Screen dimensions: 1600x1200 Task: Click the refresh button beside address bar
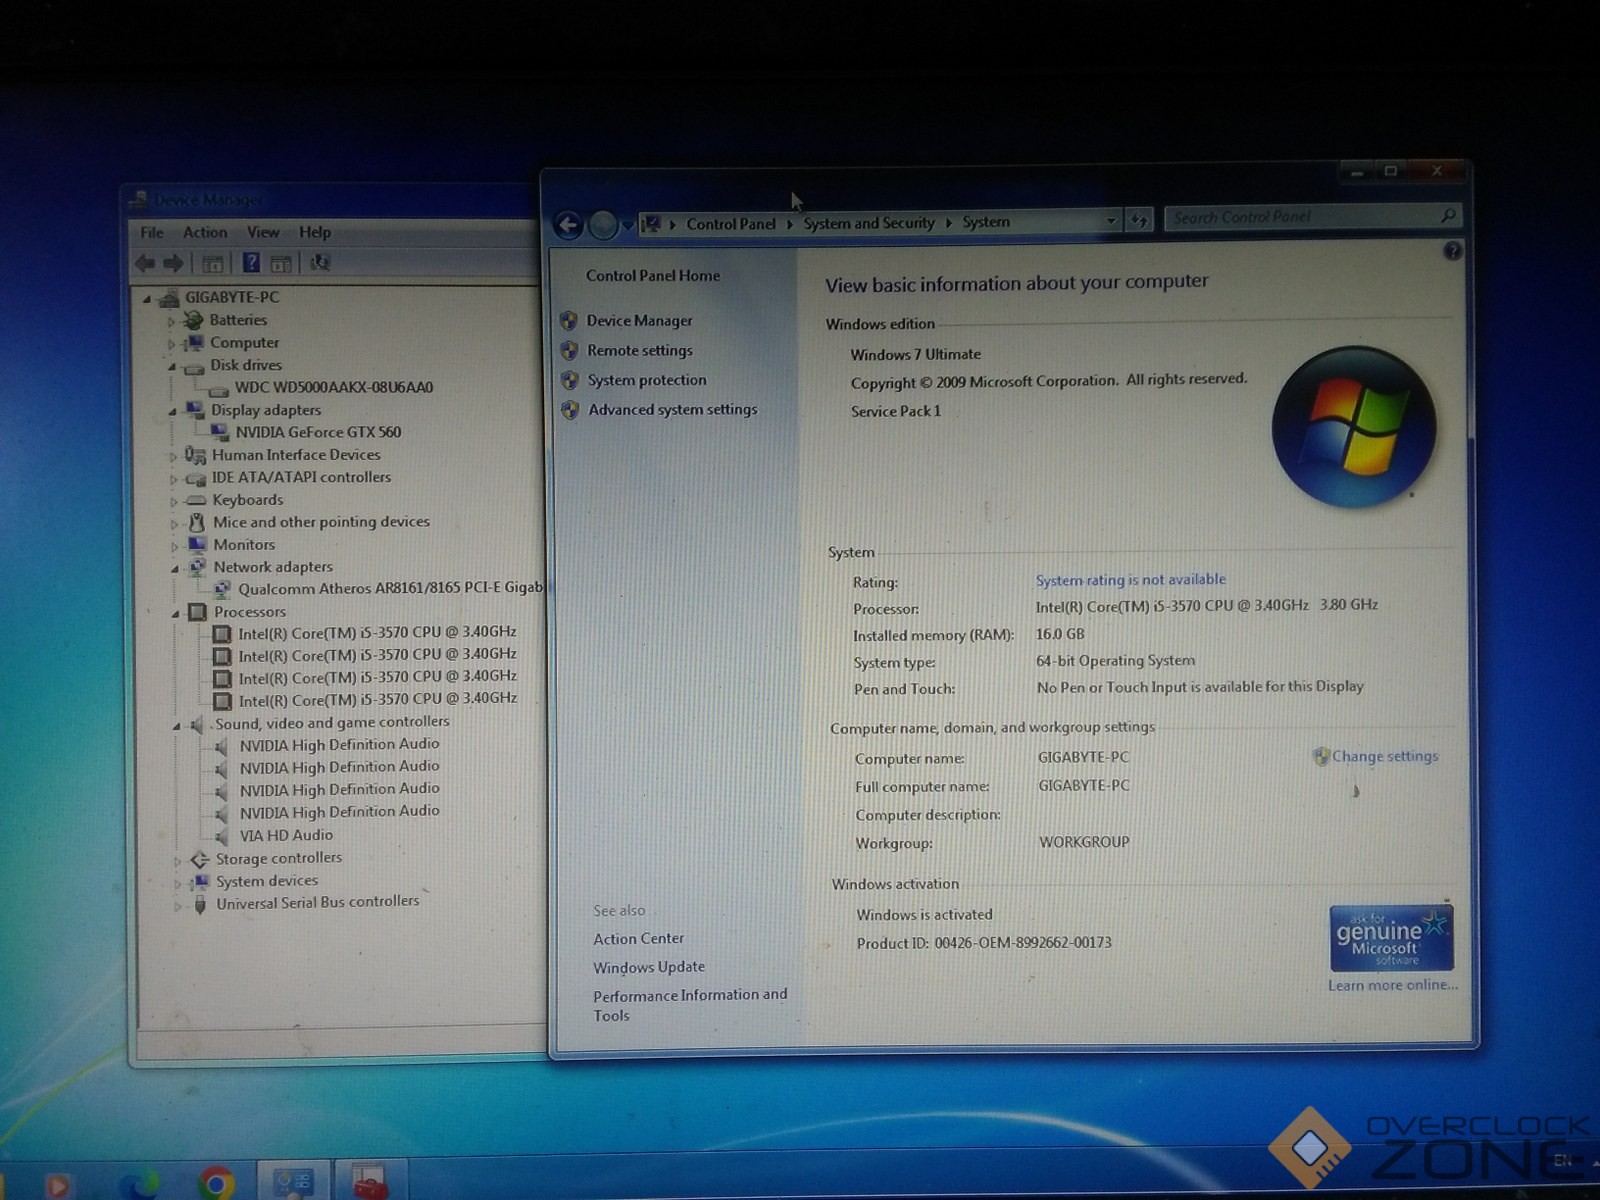1139,220
